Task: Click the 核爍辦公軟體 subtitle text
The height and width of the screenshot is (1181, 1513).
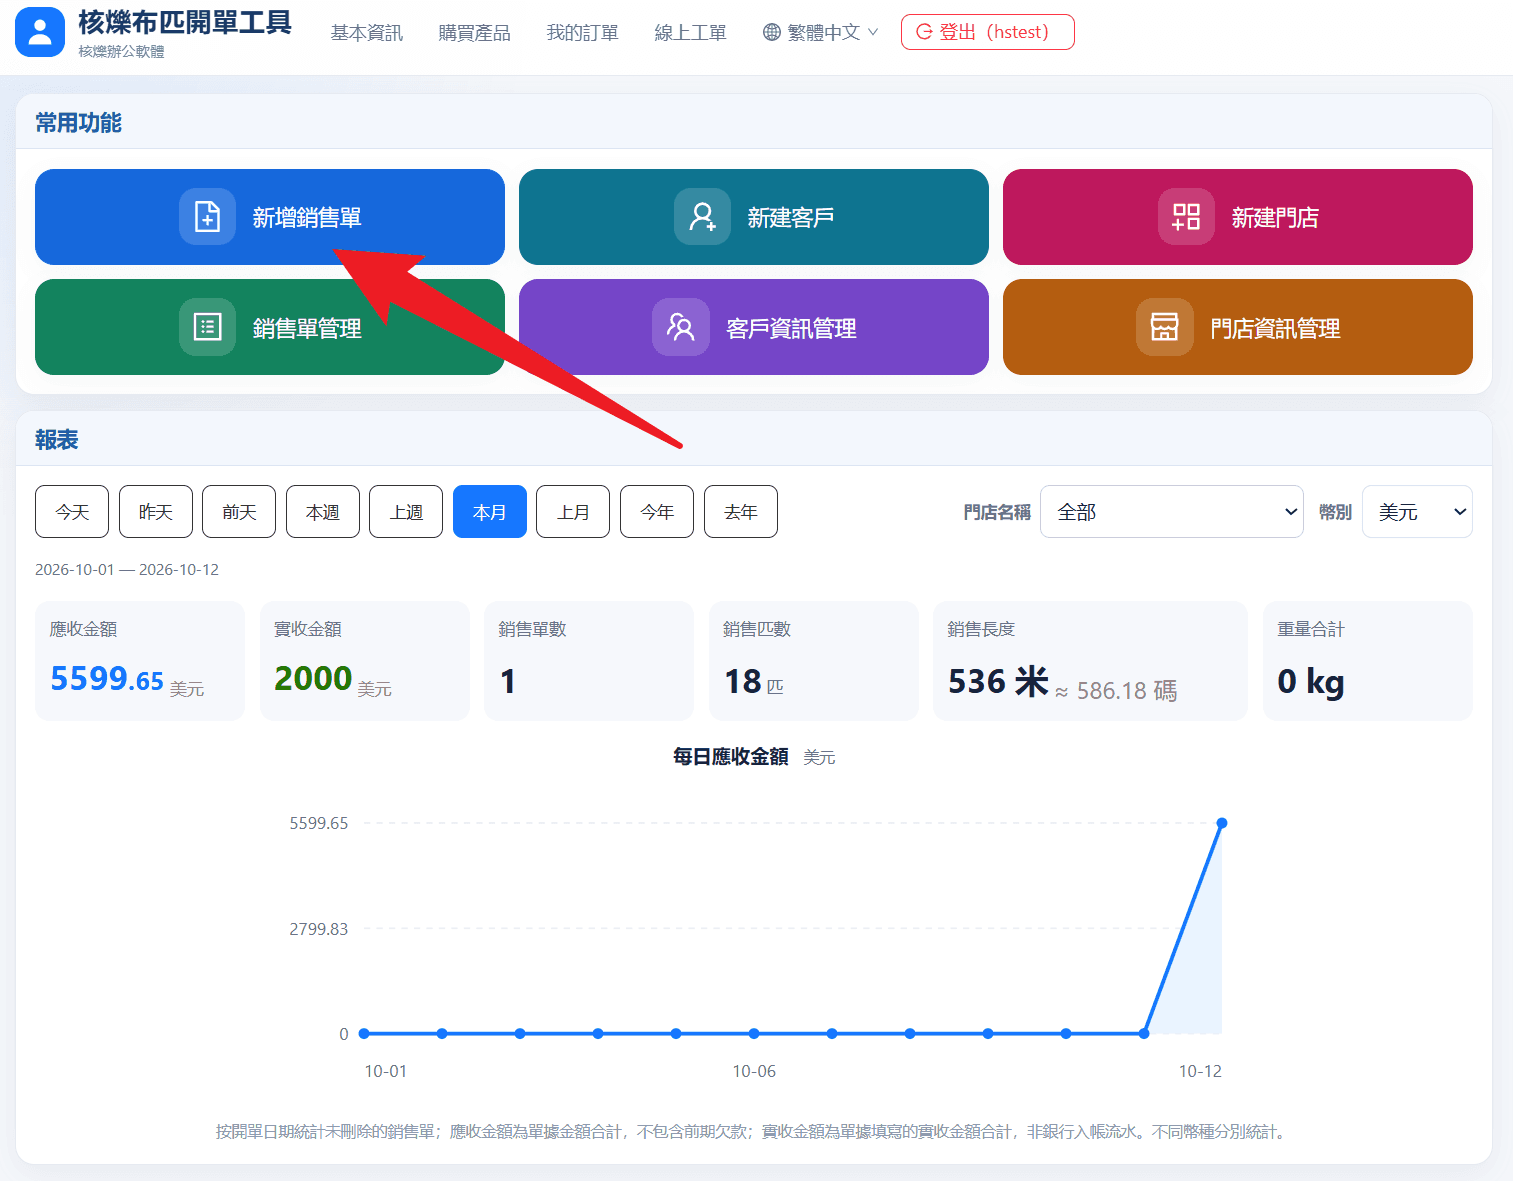Action: (x=121, y=51)
